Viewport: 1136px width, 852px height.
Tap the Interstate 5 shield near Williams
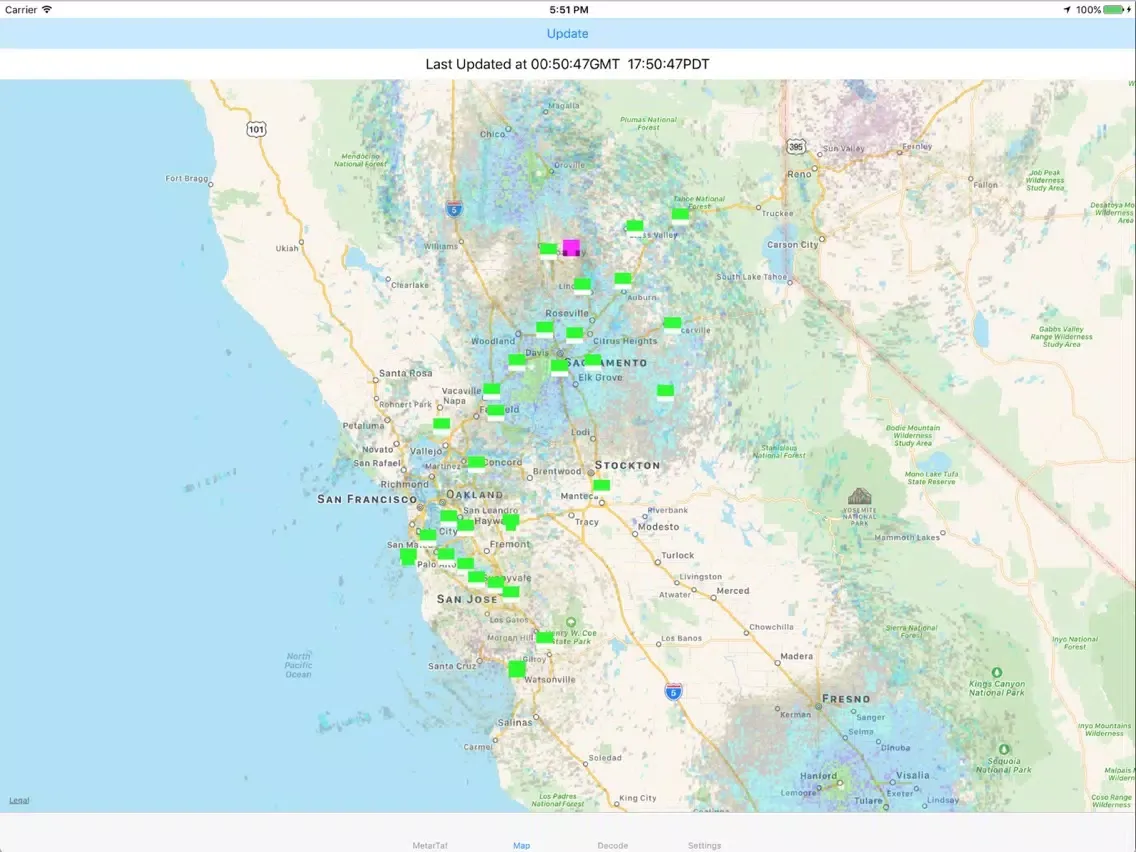click(x=454, y=209)
